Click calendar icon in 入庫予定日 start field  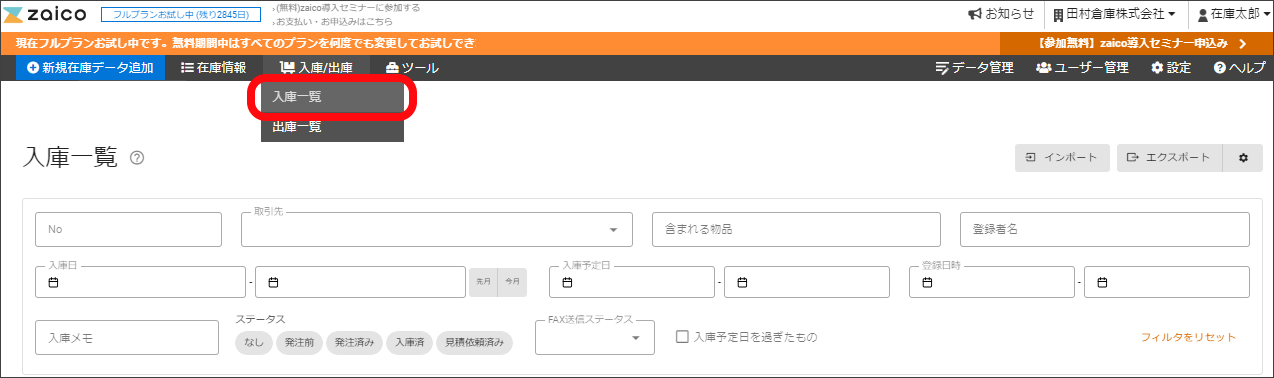568,283
